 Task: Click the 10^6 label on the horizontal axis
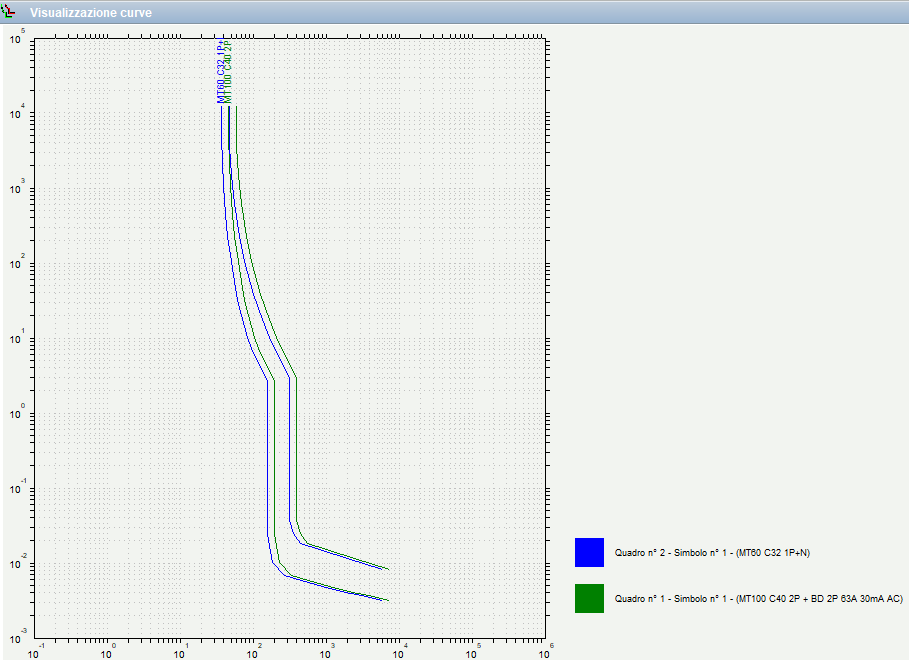pyautogui.click(x=545, y=652)
